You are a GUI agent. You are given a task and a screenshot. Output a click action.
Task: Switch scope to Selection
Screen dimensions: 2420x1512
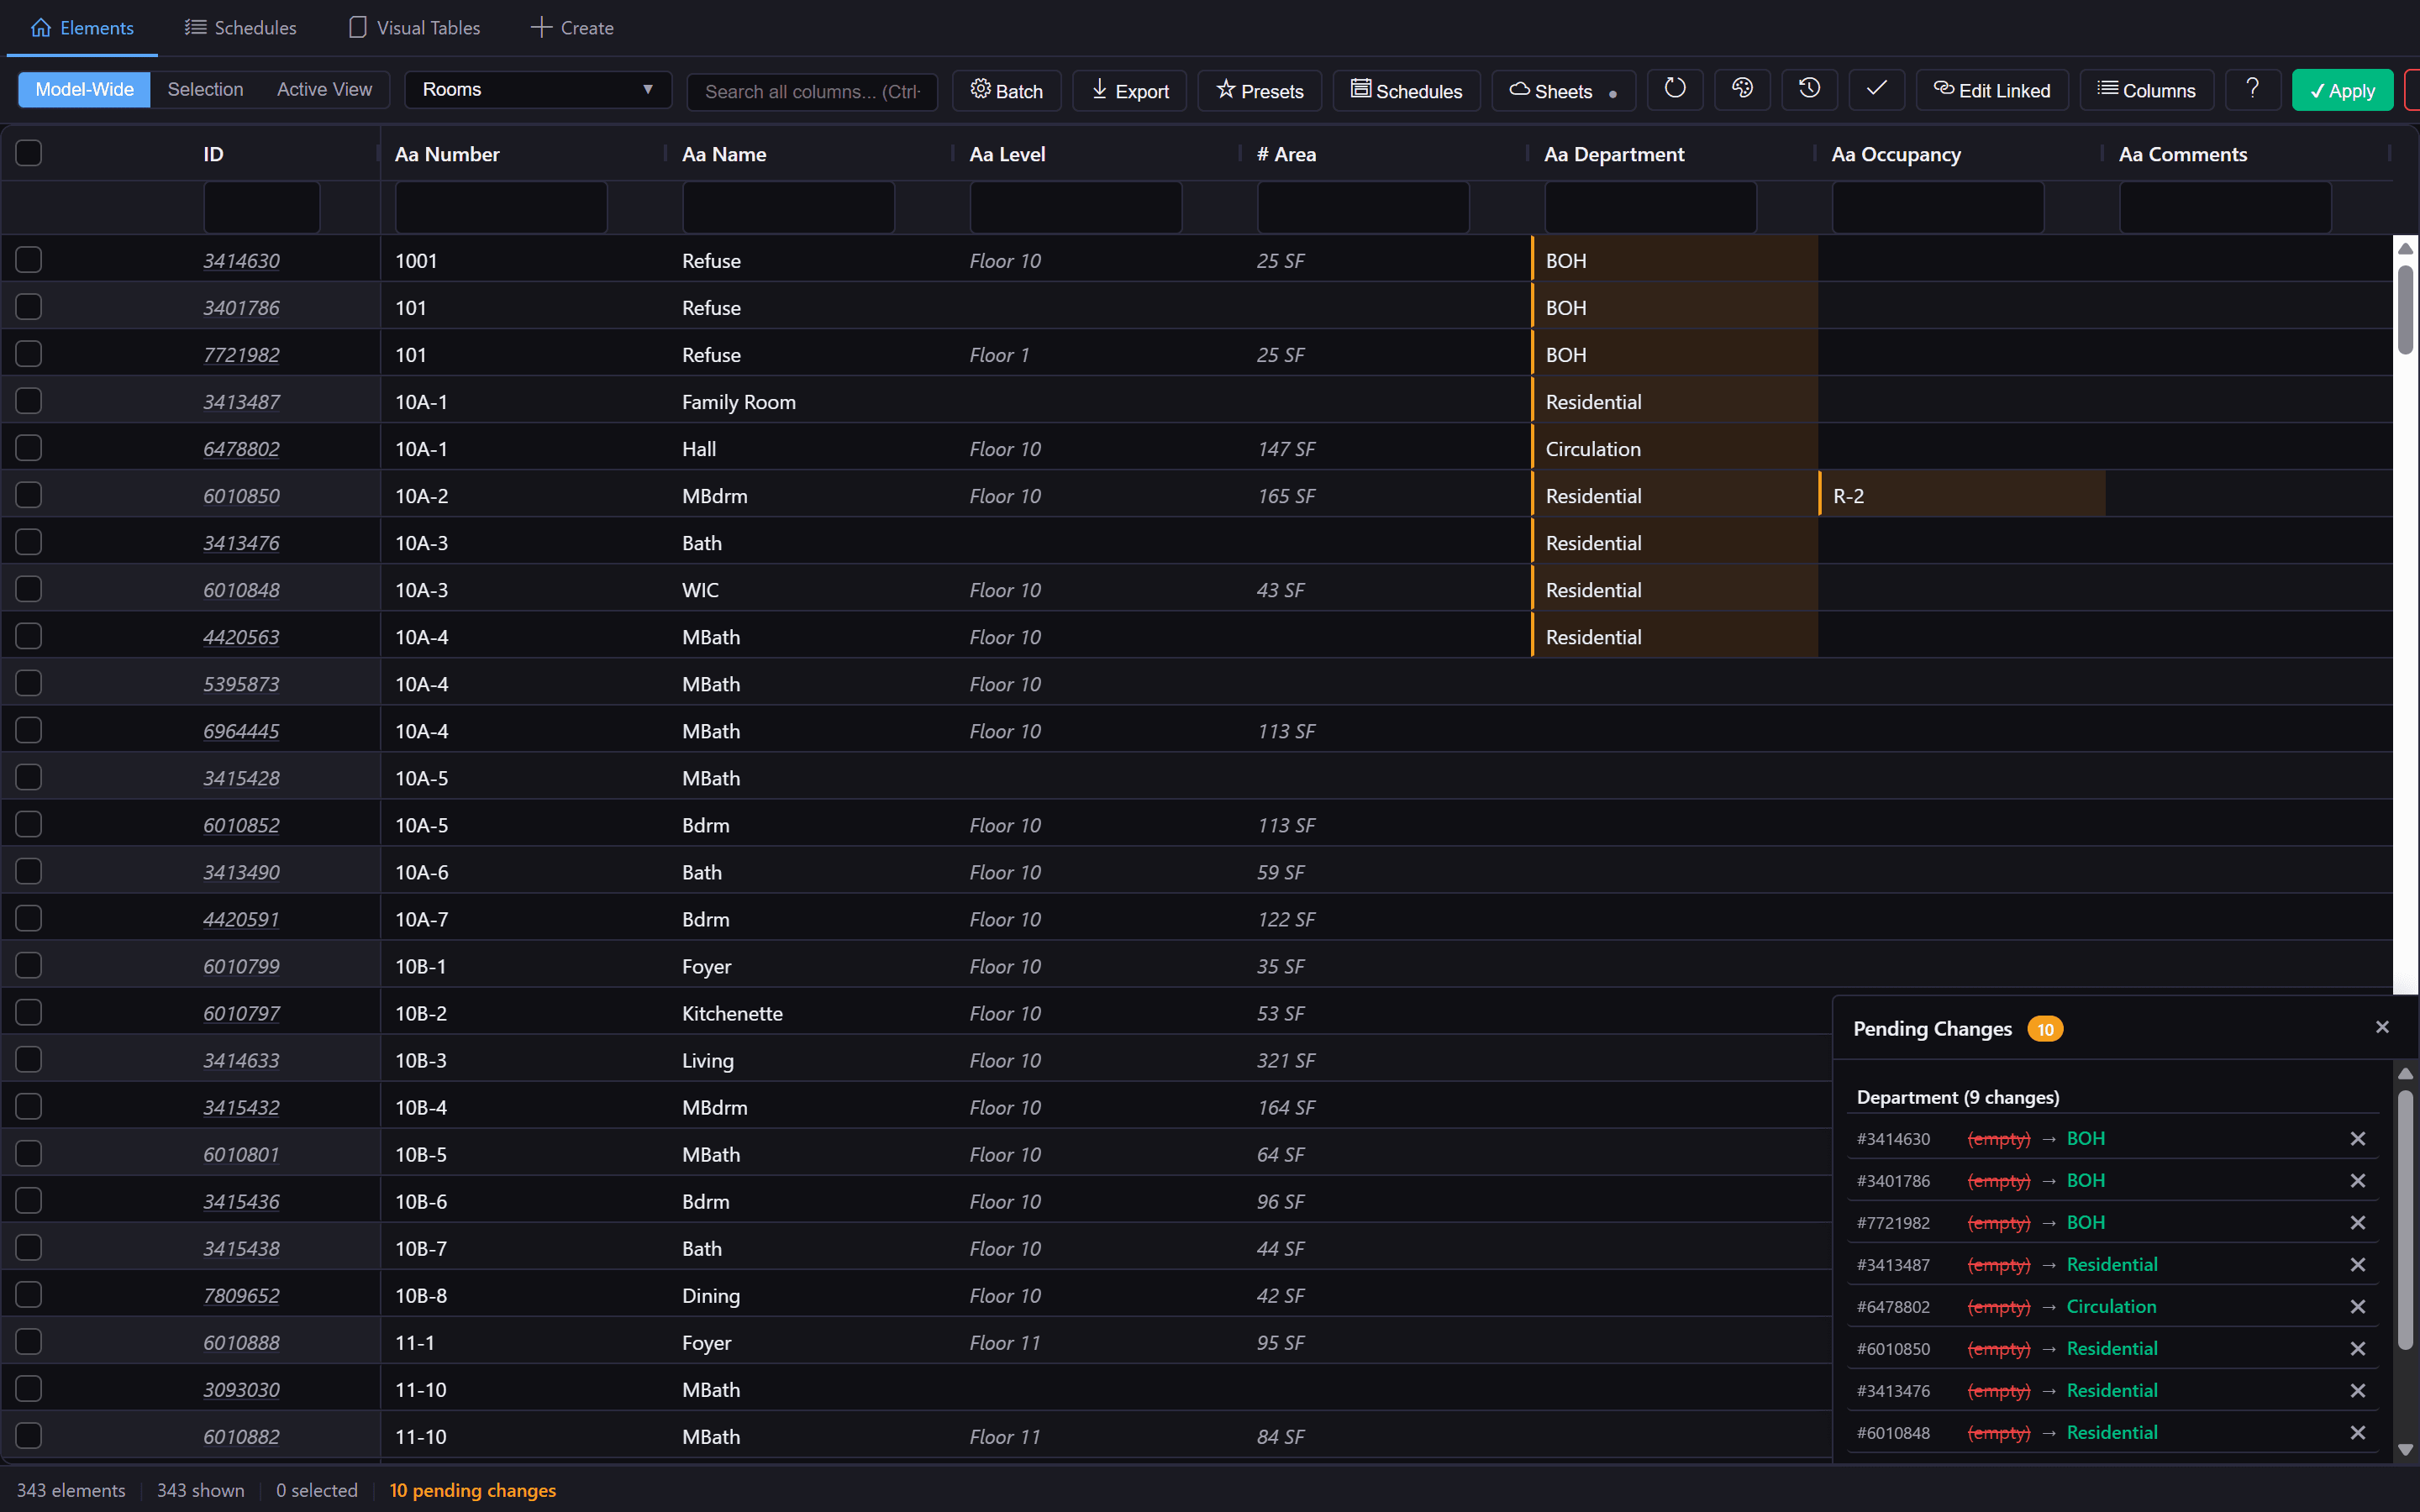[205, 89]
